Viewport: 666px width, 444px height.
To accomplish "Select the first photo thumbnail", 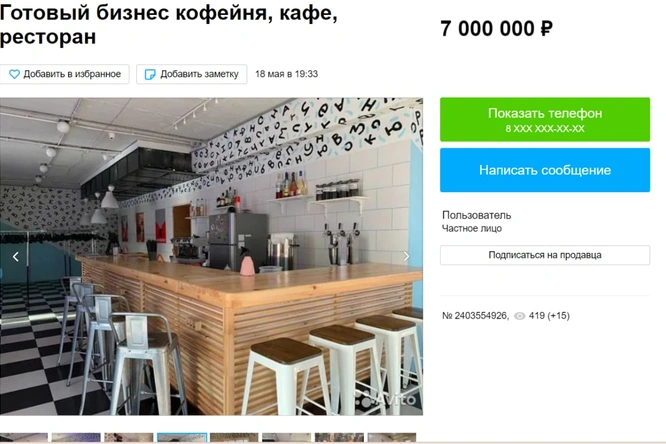I will (x=23, y=438).
